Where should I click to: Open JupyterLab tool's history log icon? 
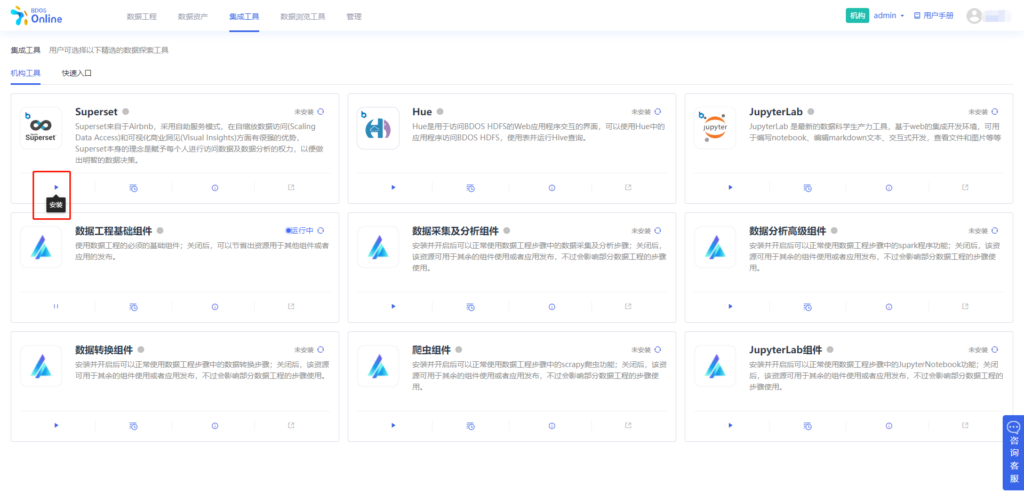click(807, 187)
